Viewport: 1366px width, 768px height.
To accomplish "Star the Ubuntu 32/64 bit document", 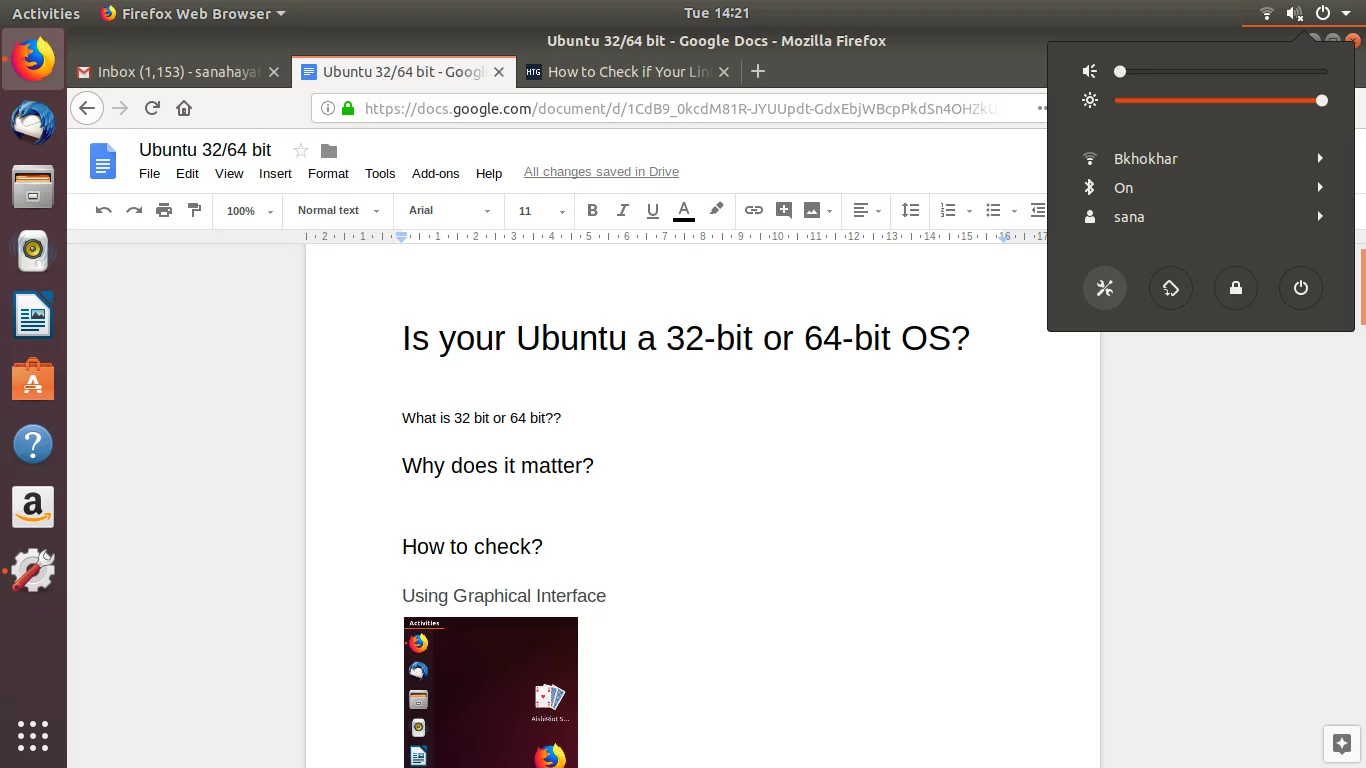I will point(300,150).
